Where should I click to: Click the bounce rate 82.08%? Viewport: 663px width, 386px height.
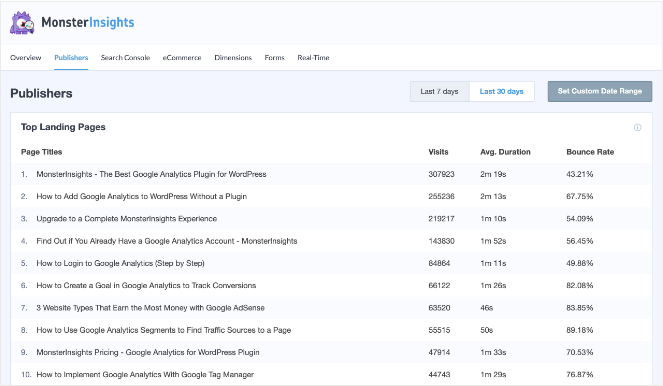pyautogui.click(x=580, y=286)
